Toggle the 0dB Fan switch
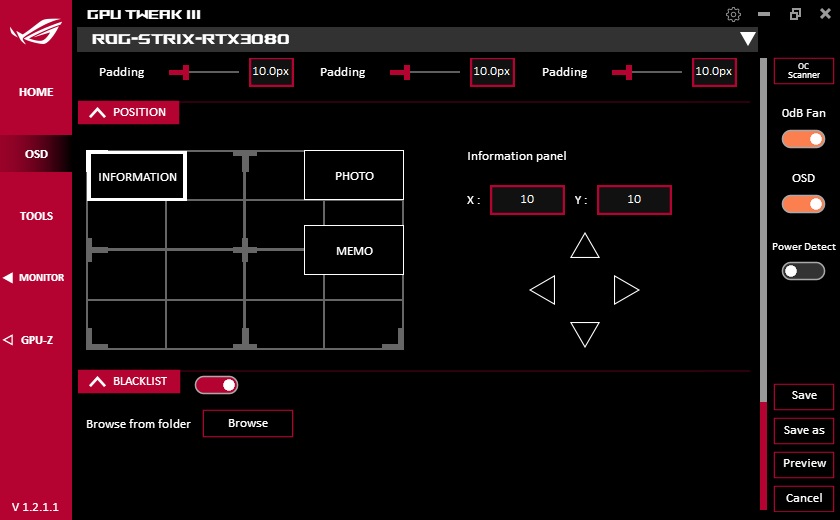This screenshot has width=840, height=520. click(803, 139)
